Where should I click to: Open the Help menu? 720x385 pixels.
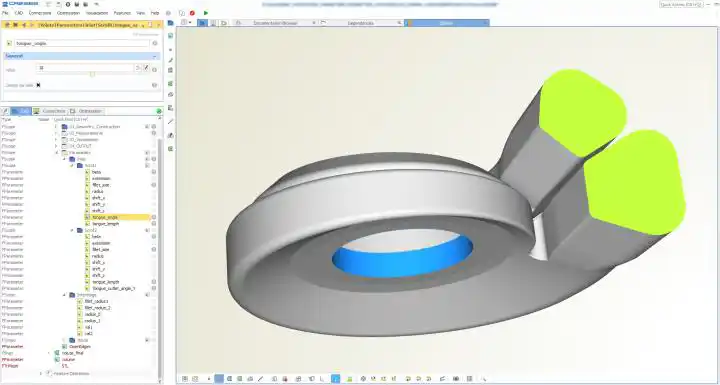[155, 13]
